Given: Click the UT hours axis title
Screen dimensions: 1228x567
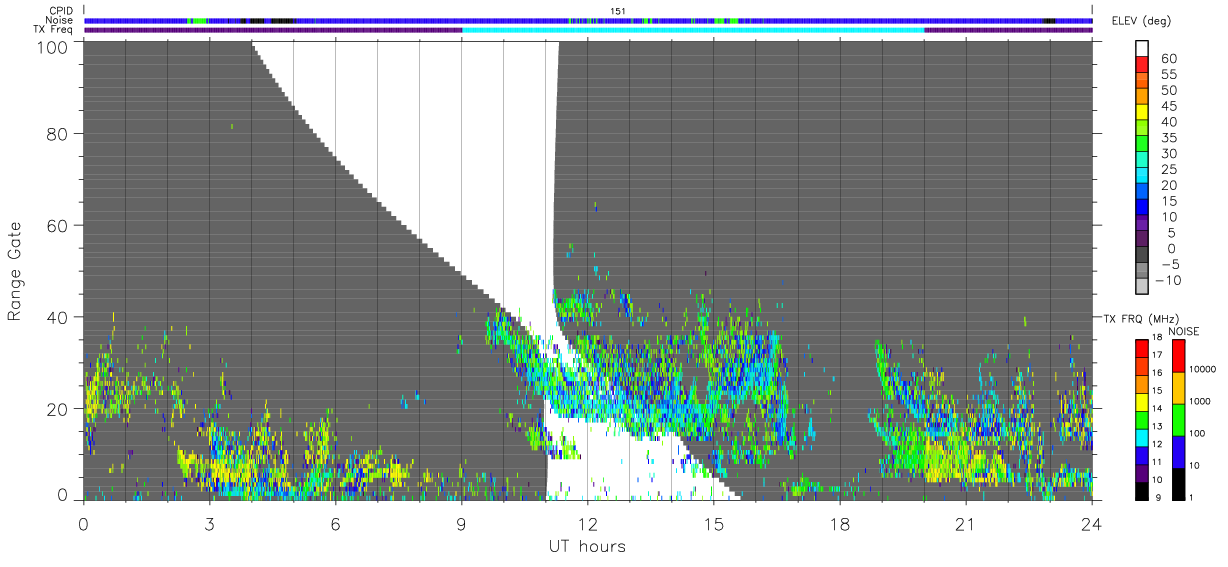Looking at the screenshot, I should (x=587, y=547).
